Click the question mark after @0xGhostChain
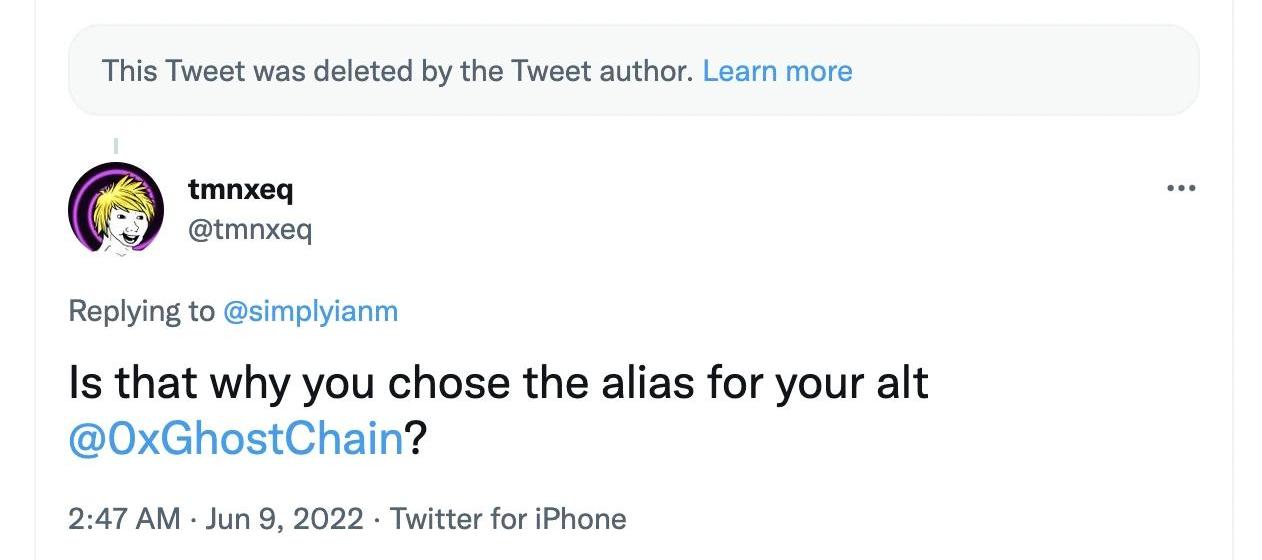The image size is (1262, 560). (x=416, y=439)
